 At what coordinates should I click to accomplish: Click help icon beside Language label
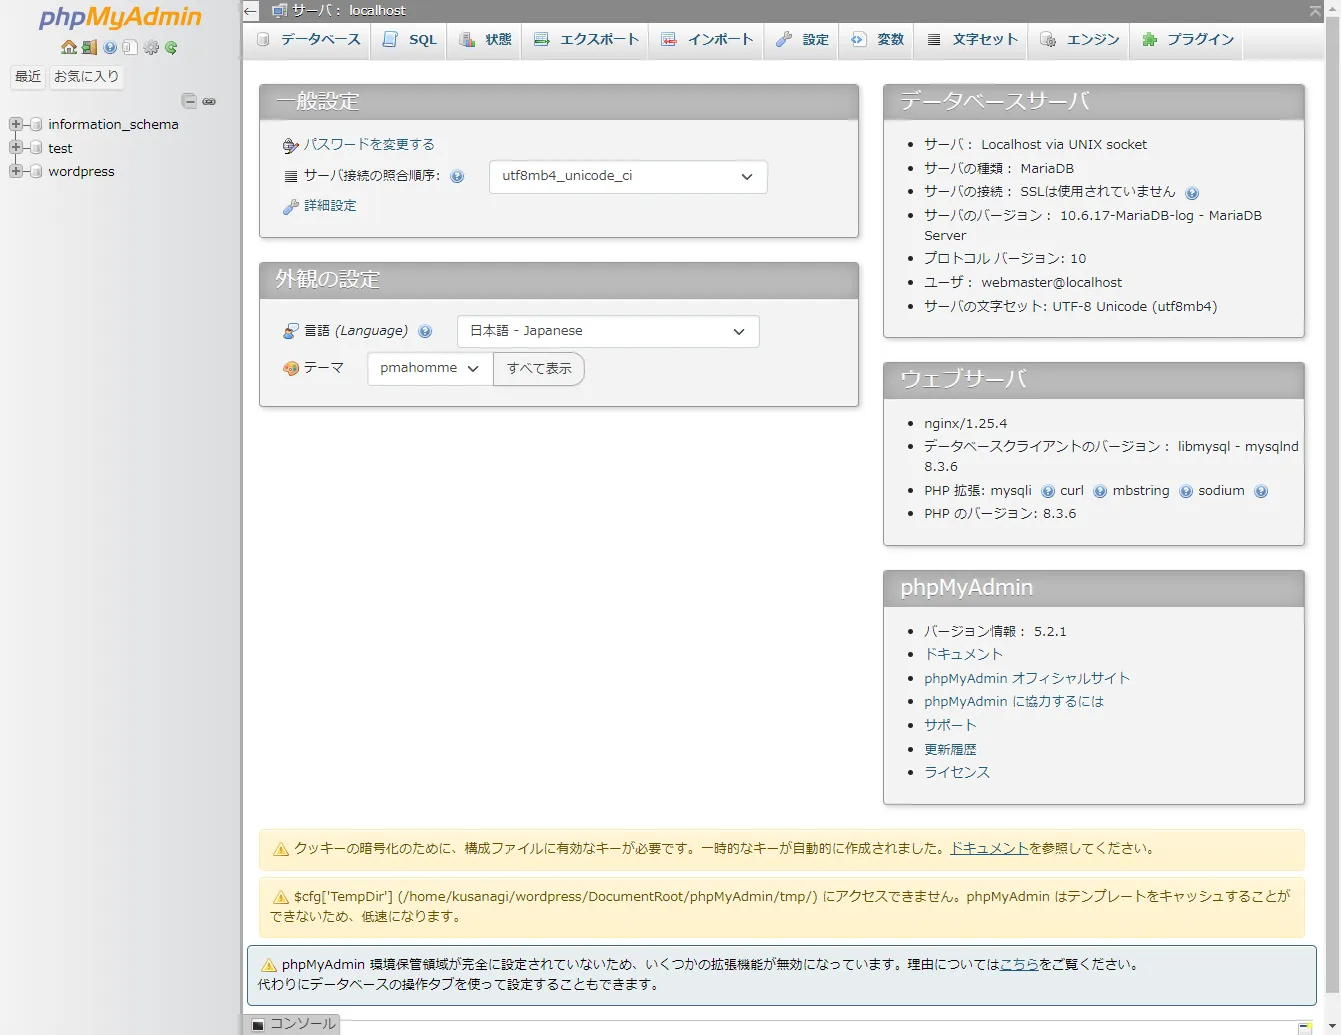click(425, 331)
